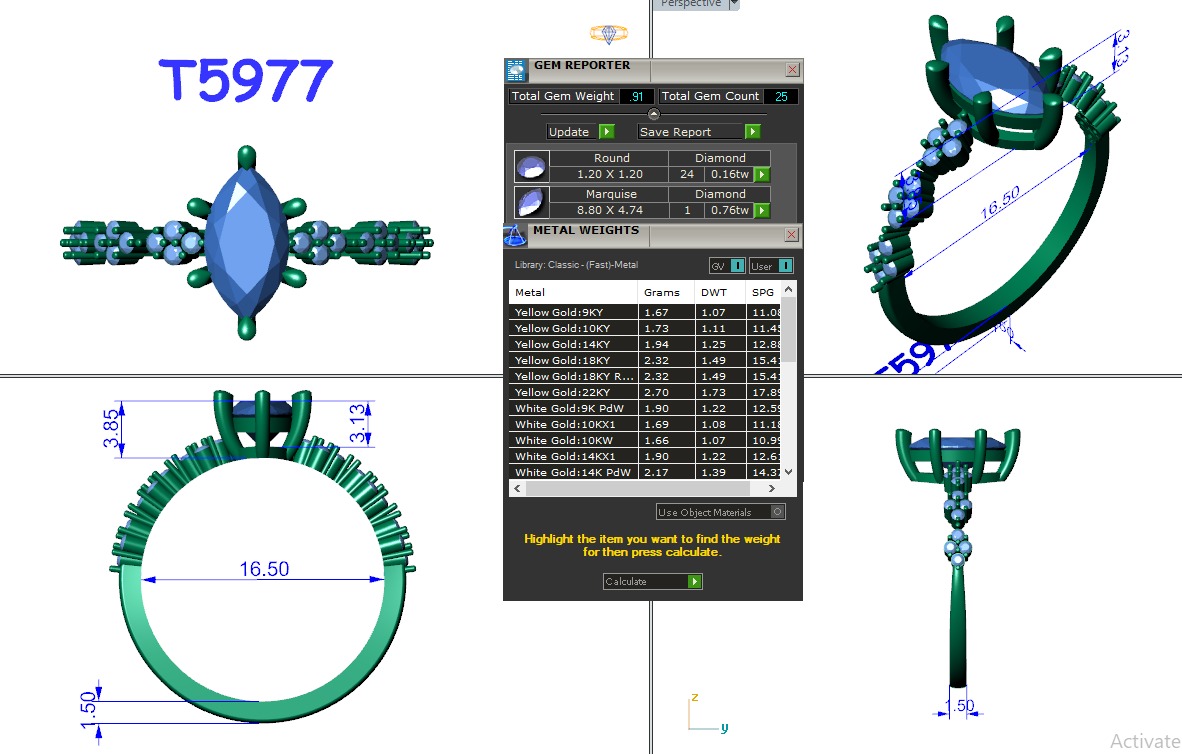This screenshot has height=754, width=1182.
Task: Click the marquise stone in top view
Action: click(246, 243)
